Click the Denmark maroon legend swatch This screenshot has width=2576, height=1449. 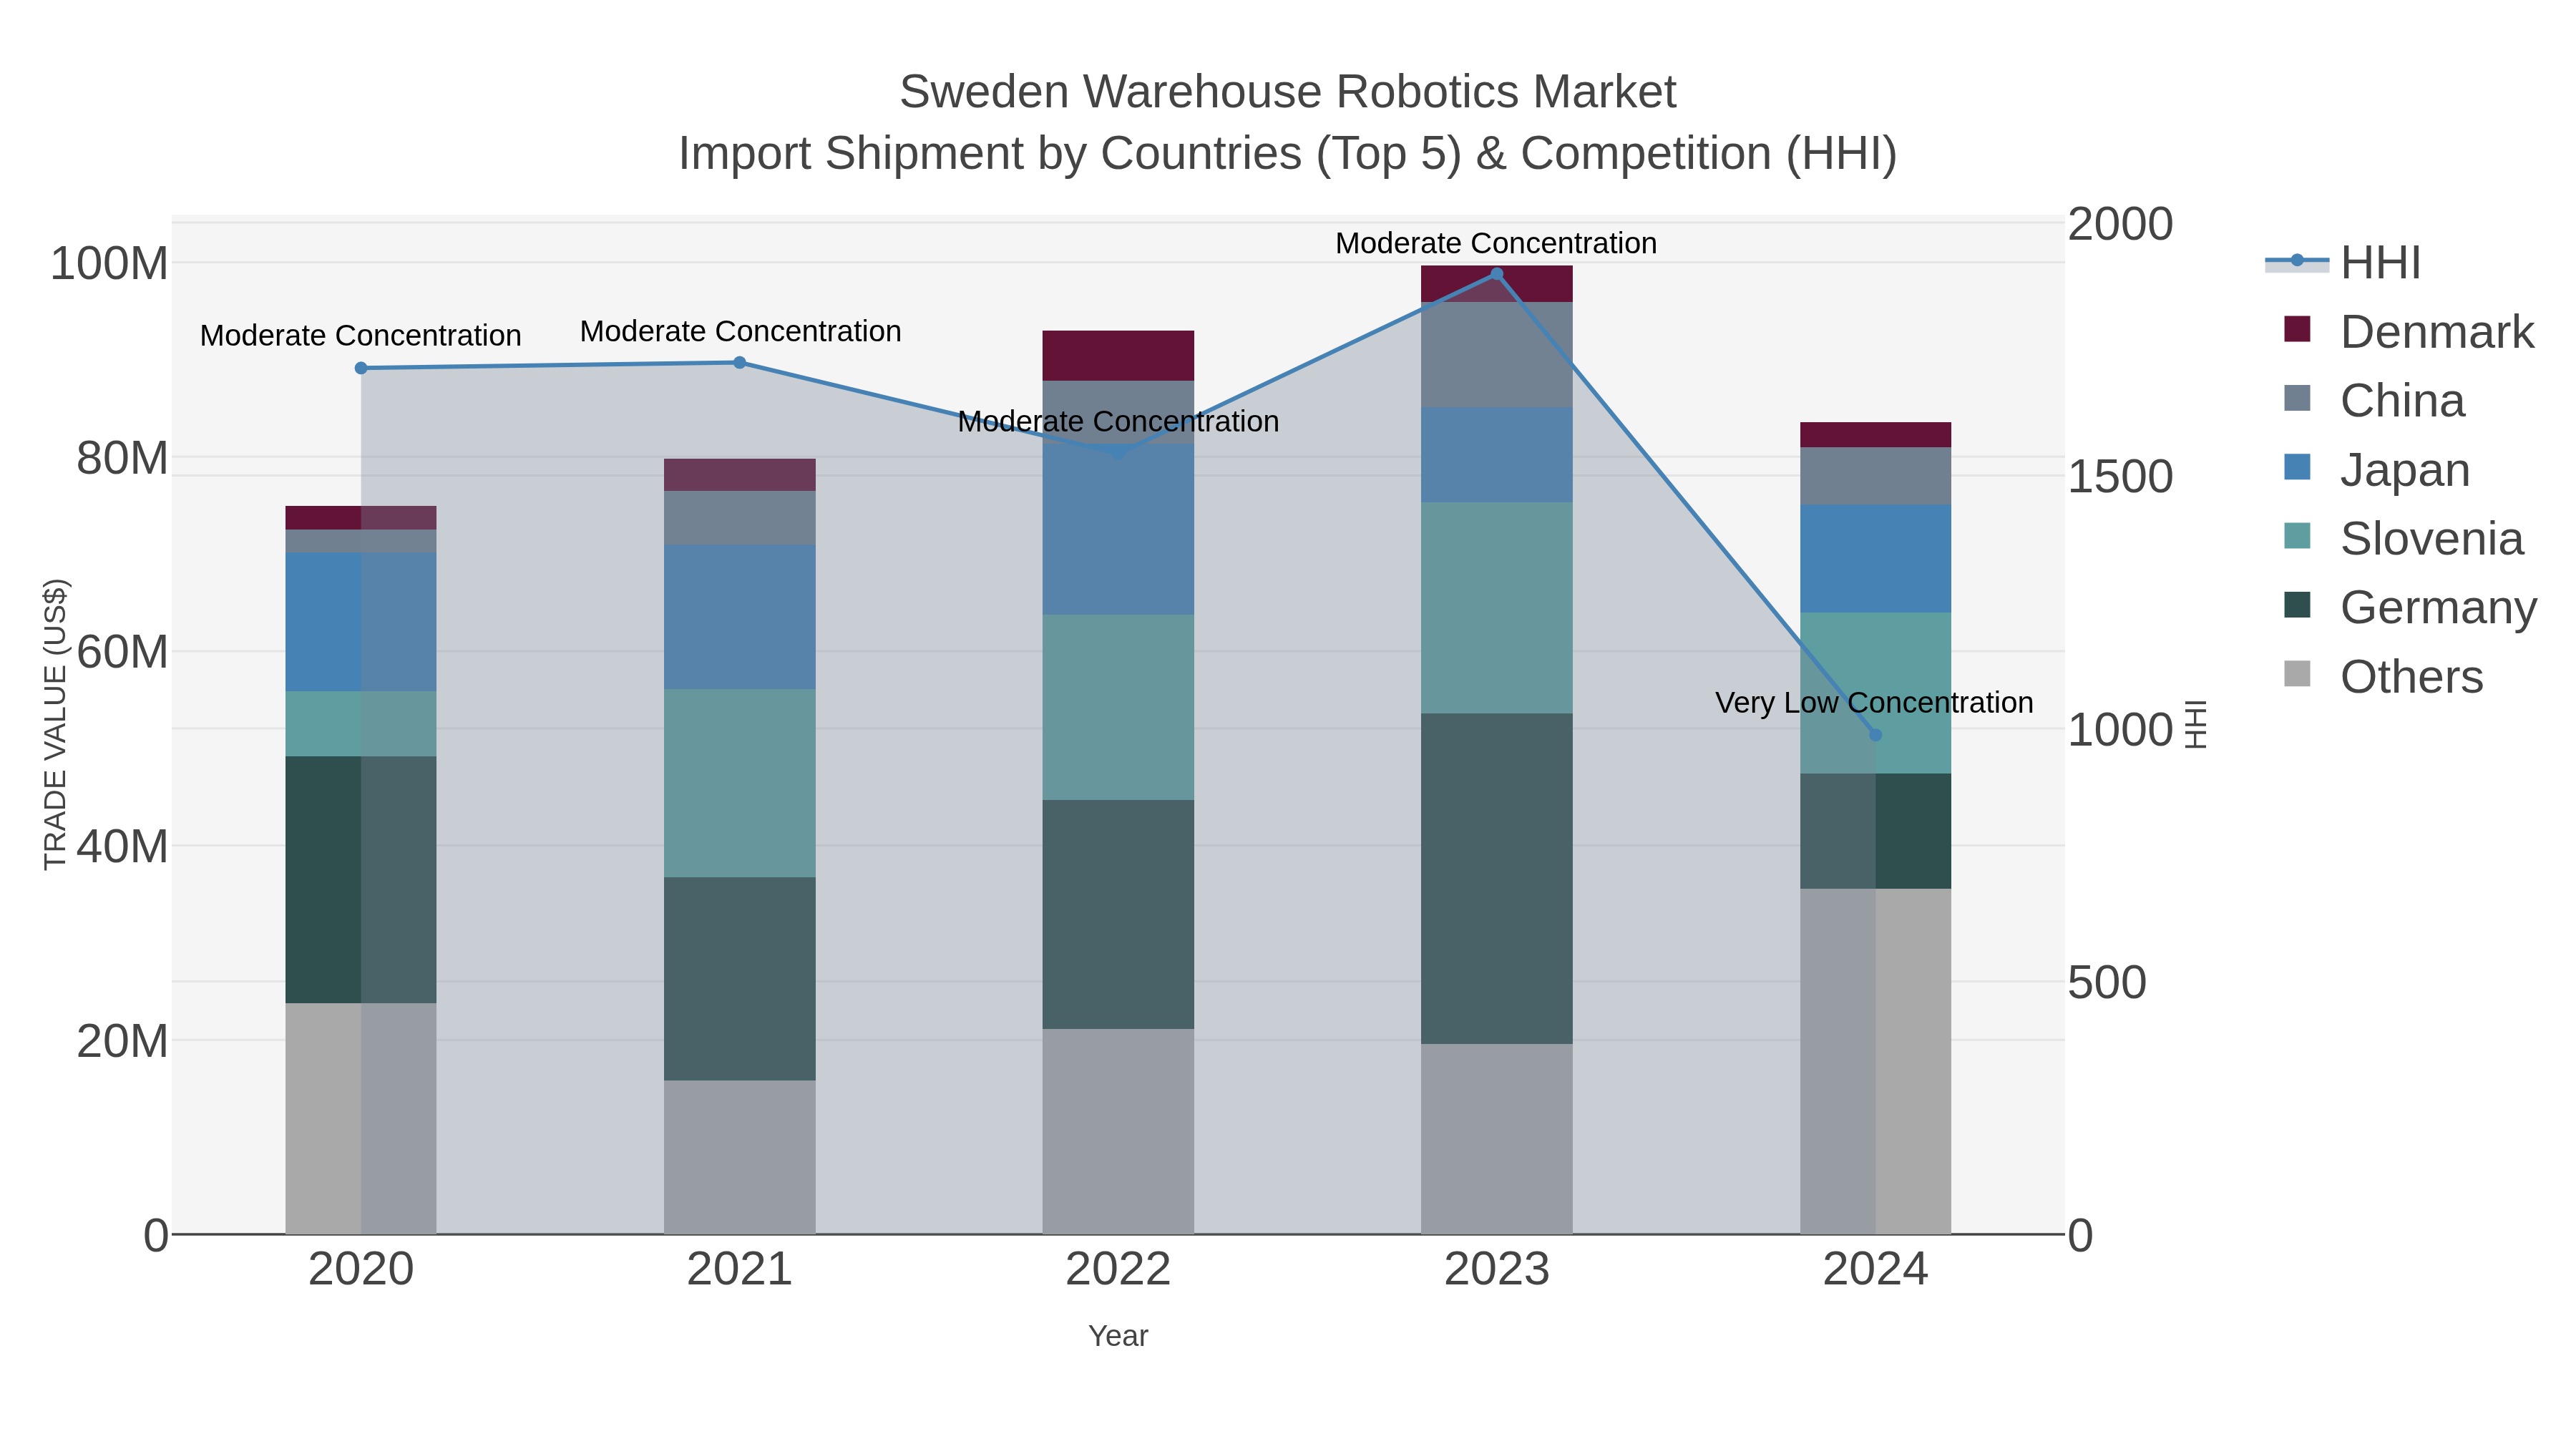[x=2297, y=329]
